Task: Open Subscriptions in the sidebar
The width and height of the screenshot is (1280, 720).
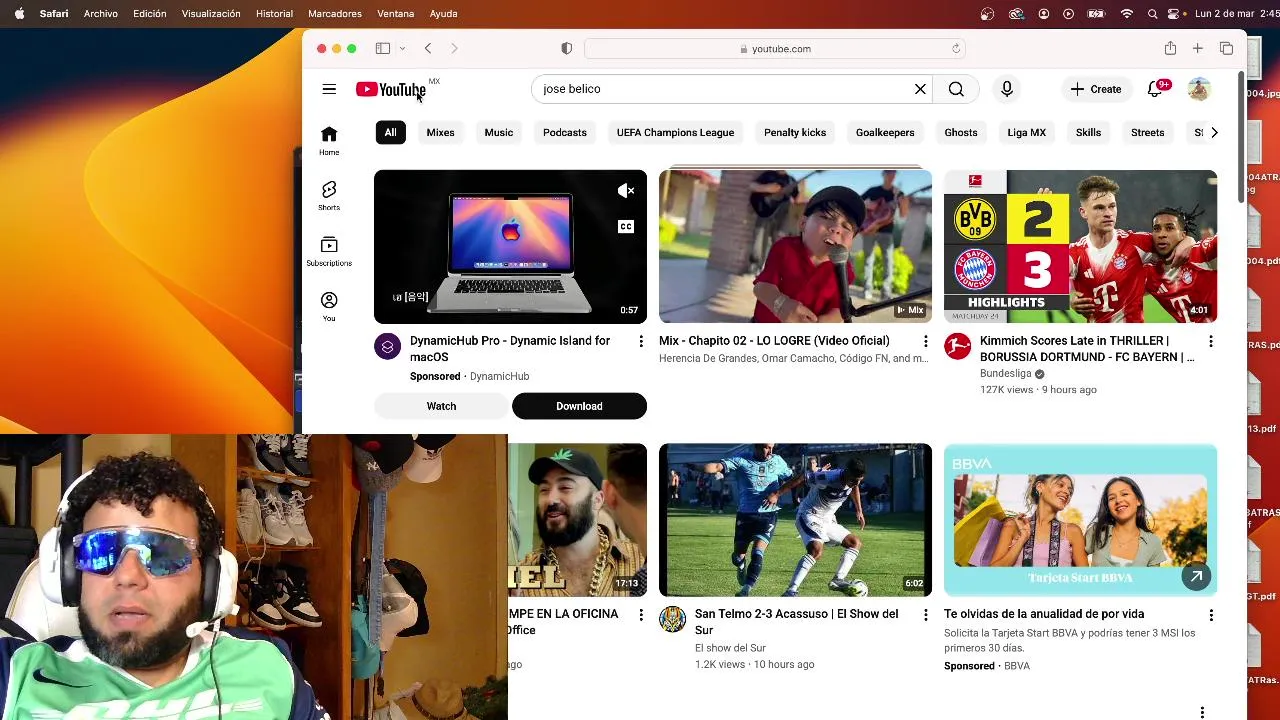Action: point(329,251)
